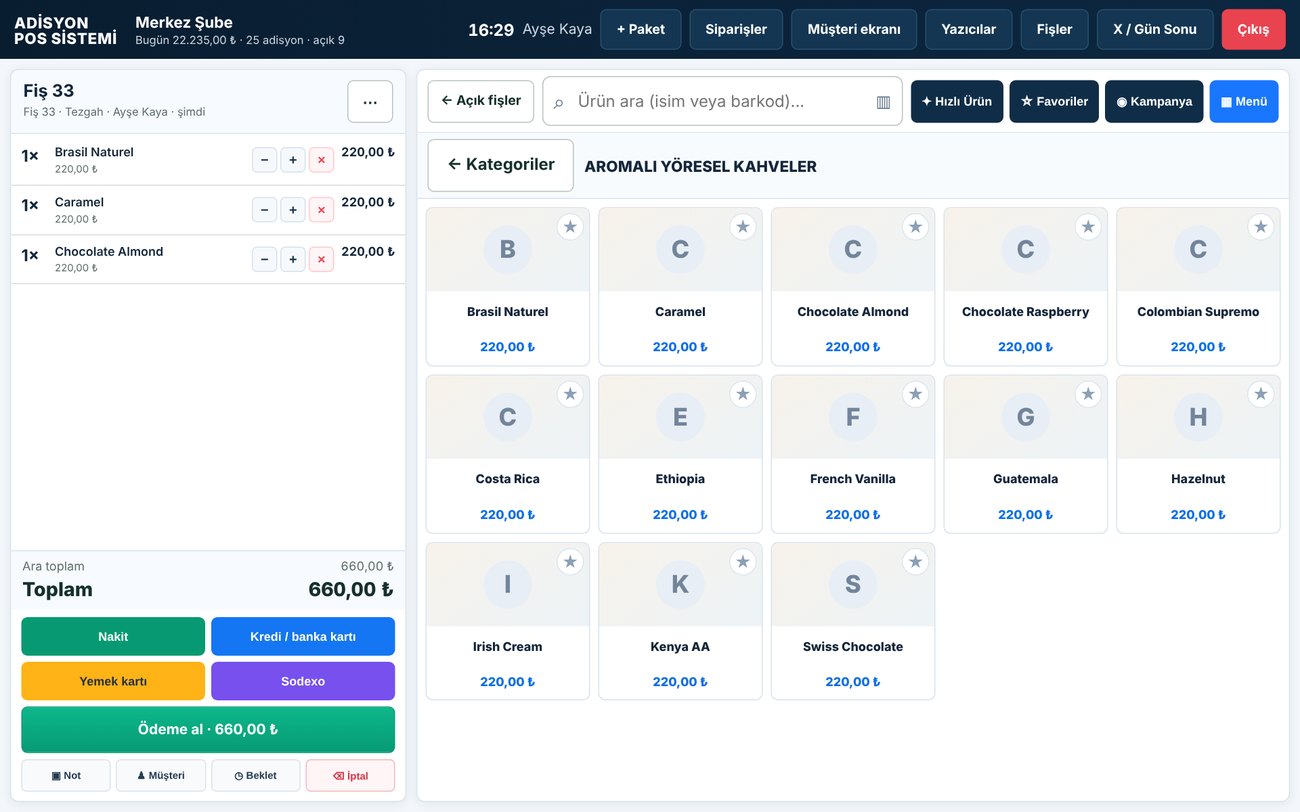The image size is (1300, 812).
Task: Remove Brasil Naturel line with red X
Action: (321, 160)
